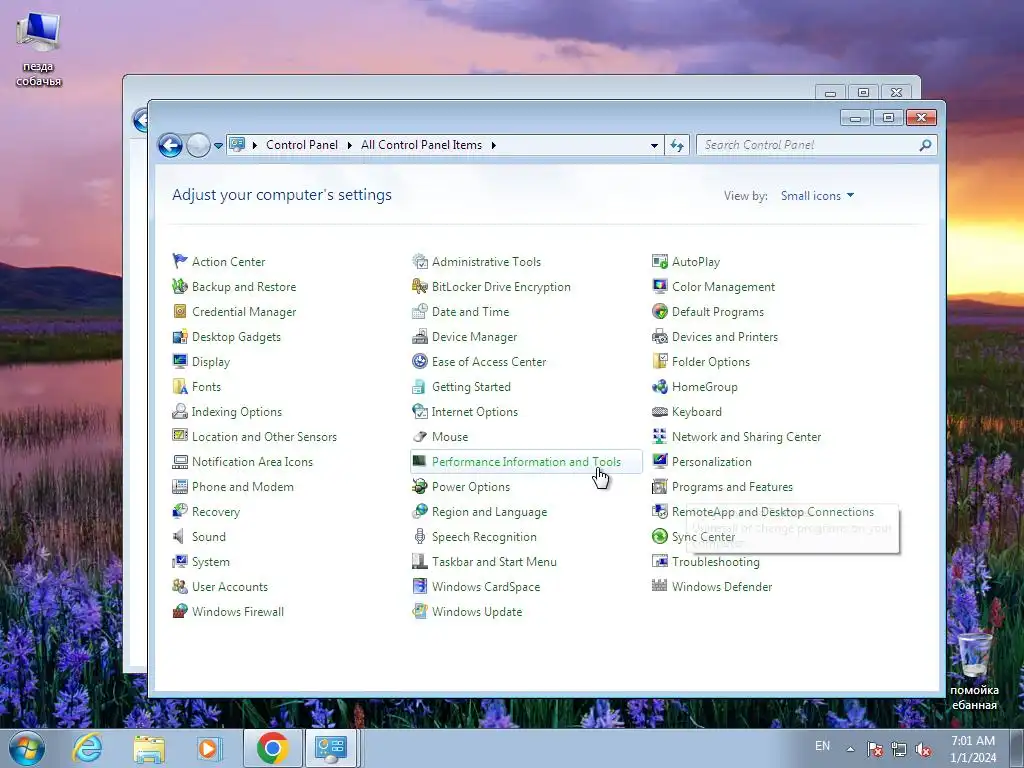
Task: Click the Devices and Printers icon
Action: [660, 336]
